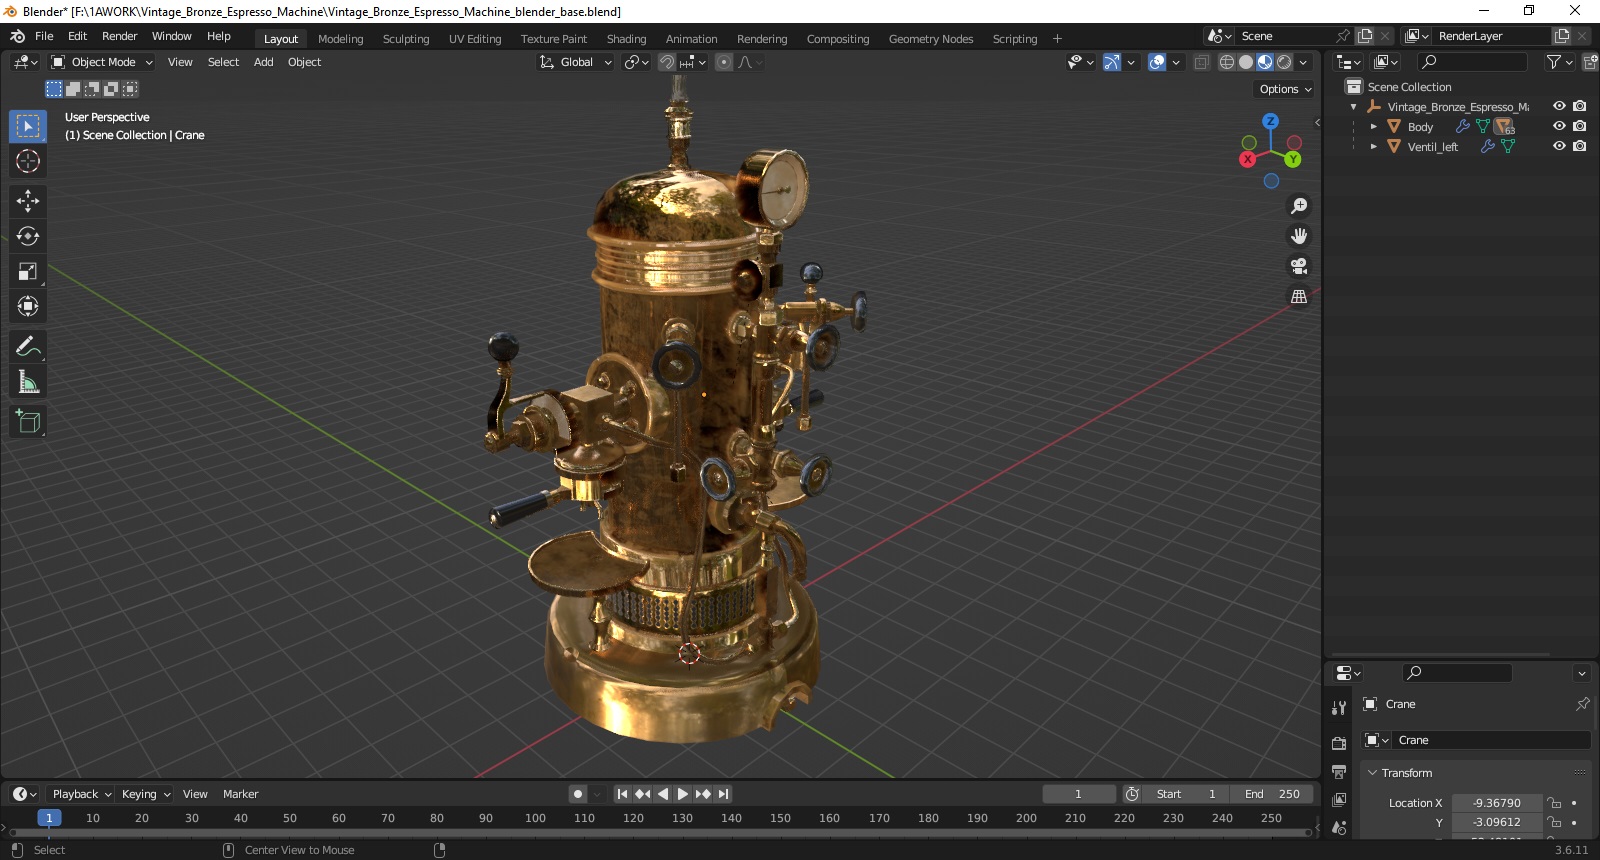Screen dimensions: 1600x860
Task: Open the Tool properties tab icon
Action: pyautogui.click(x=1339, y=708)
